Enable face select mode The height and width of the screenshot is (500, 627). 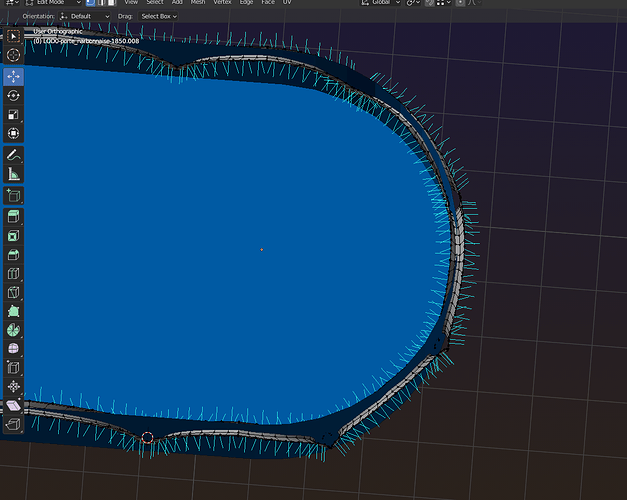click(111, 2)
